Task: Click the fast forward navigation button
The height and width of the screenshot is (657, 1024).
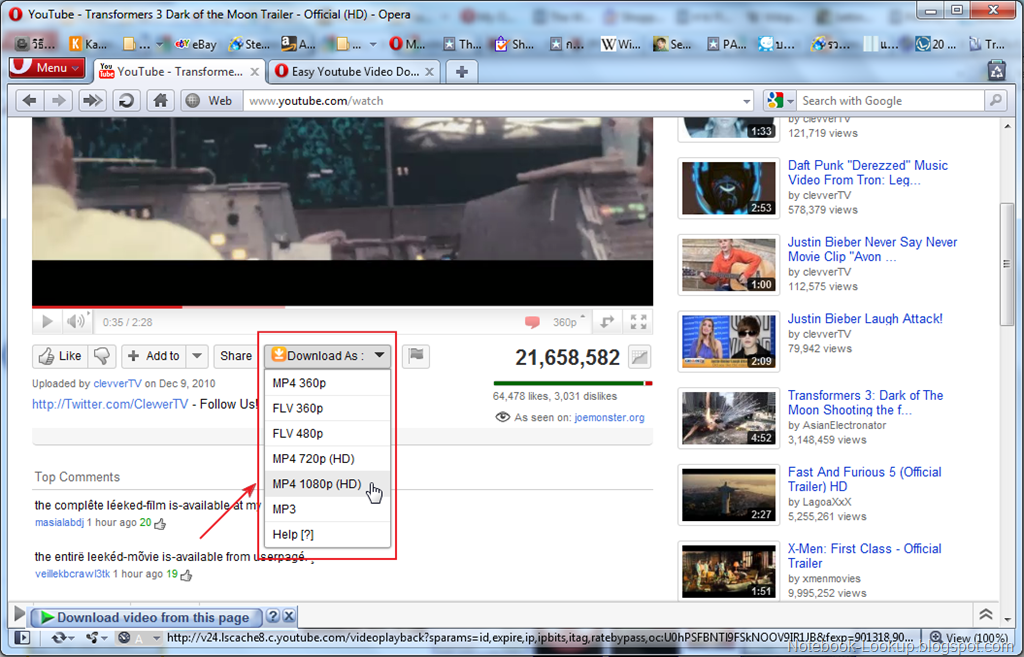Action: (93, 101)
